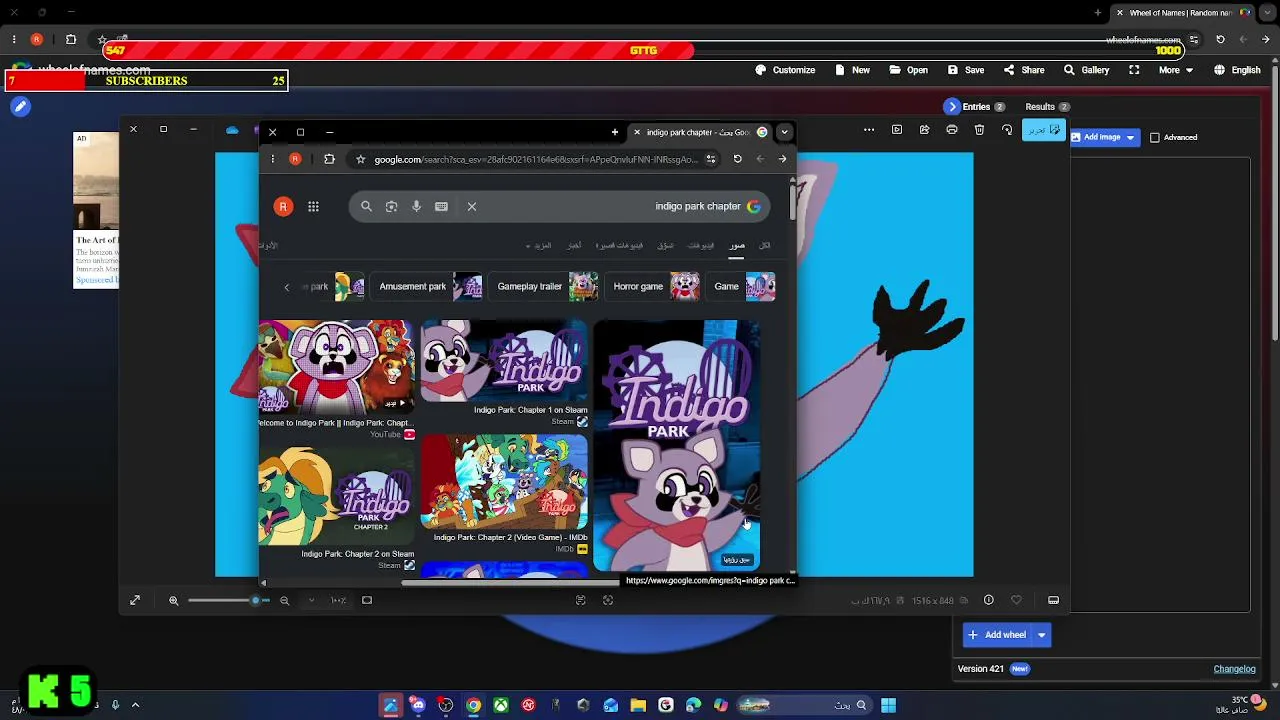Zoom out on the photo viewer image
This screenshot has height=720, width=1280.
[x=284, y=600]
